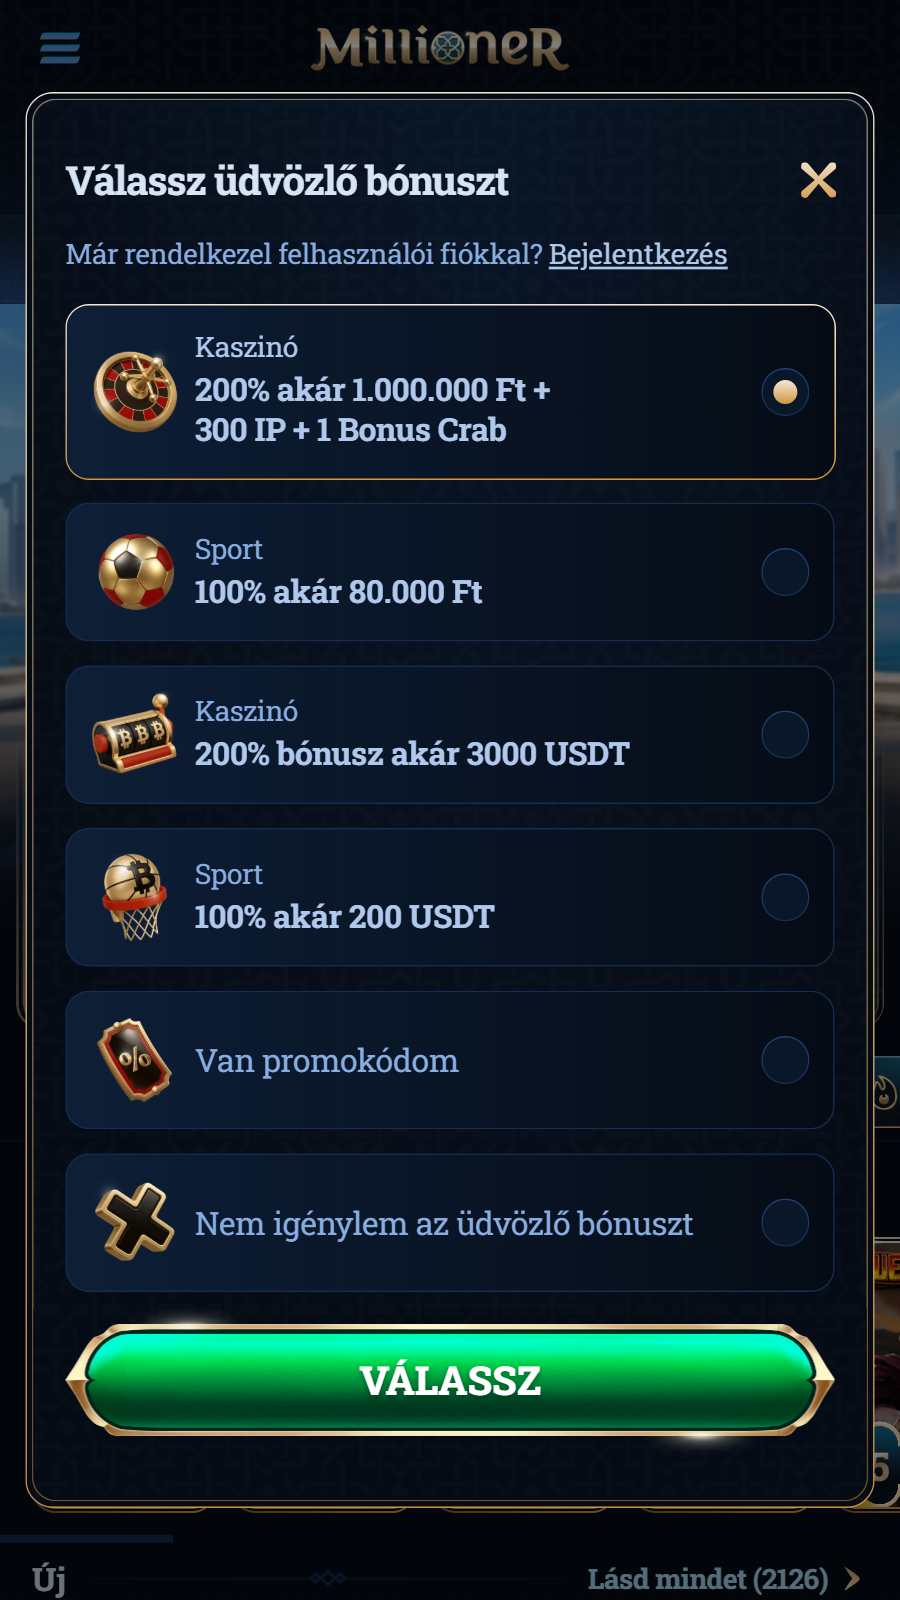This screenshot has height=1600, width=900.
Task: Open Lásd mindet (2126) link
Action: tap(708, 1578)
